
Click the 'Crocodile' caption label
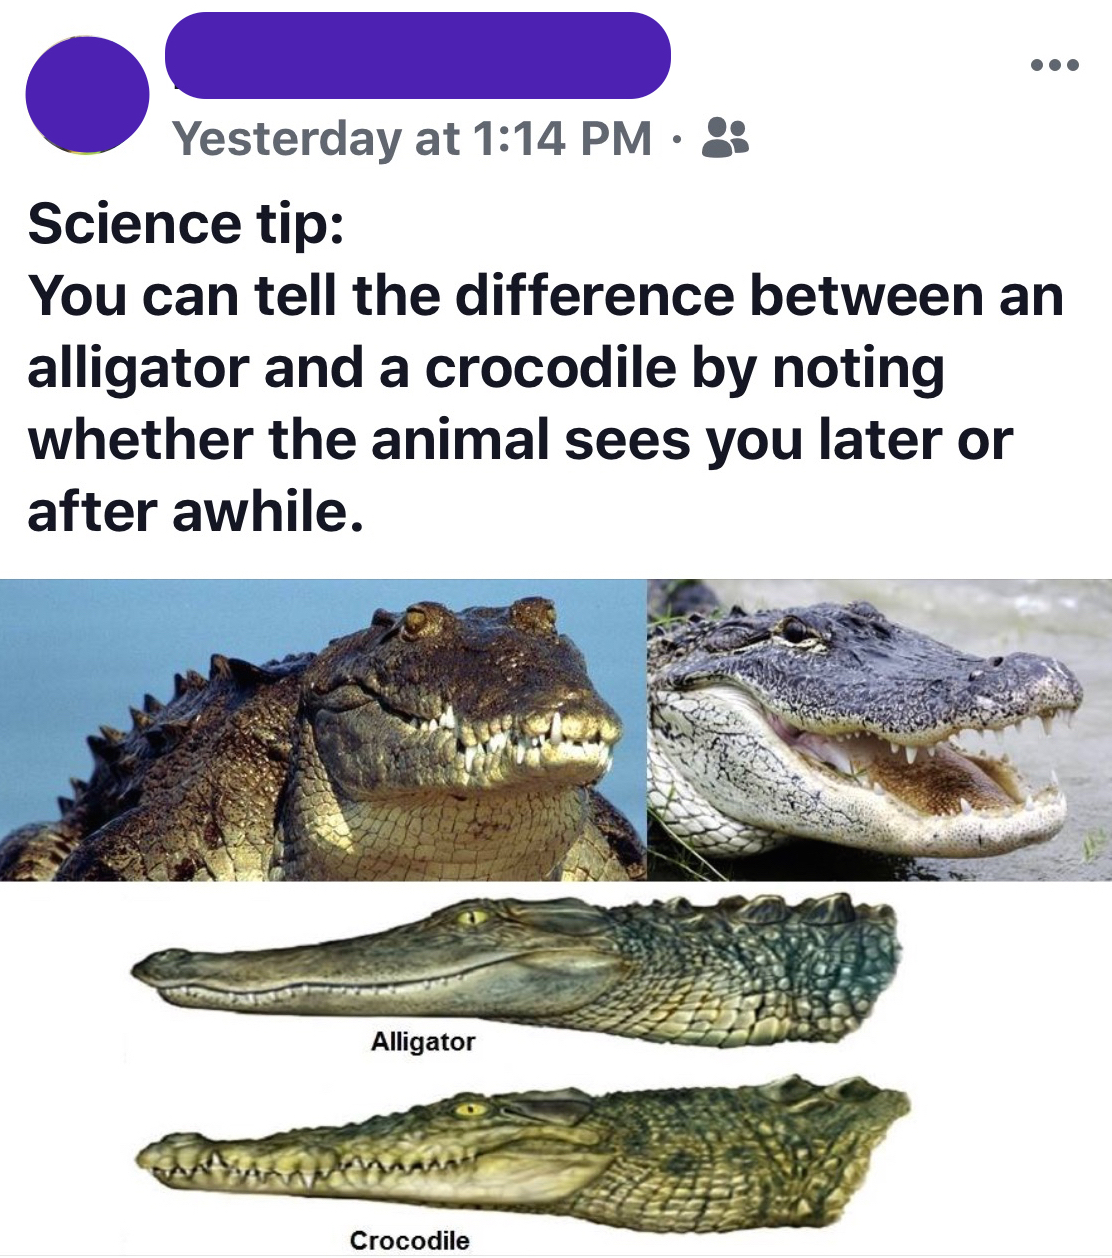(x=410, y=1240)
